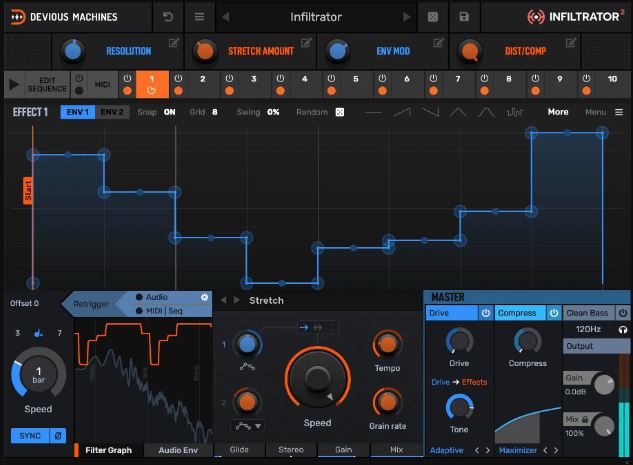Save preset with the floppy disk icon
The height and width of the screenshot is (465, 633).
click(x=464, y=17)
